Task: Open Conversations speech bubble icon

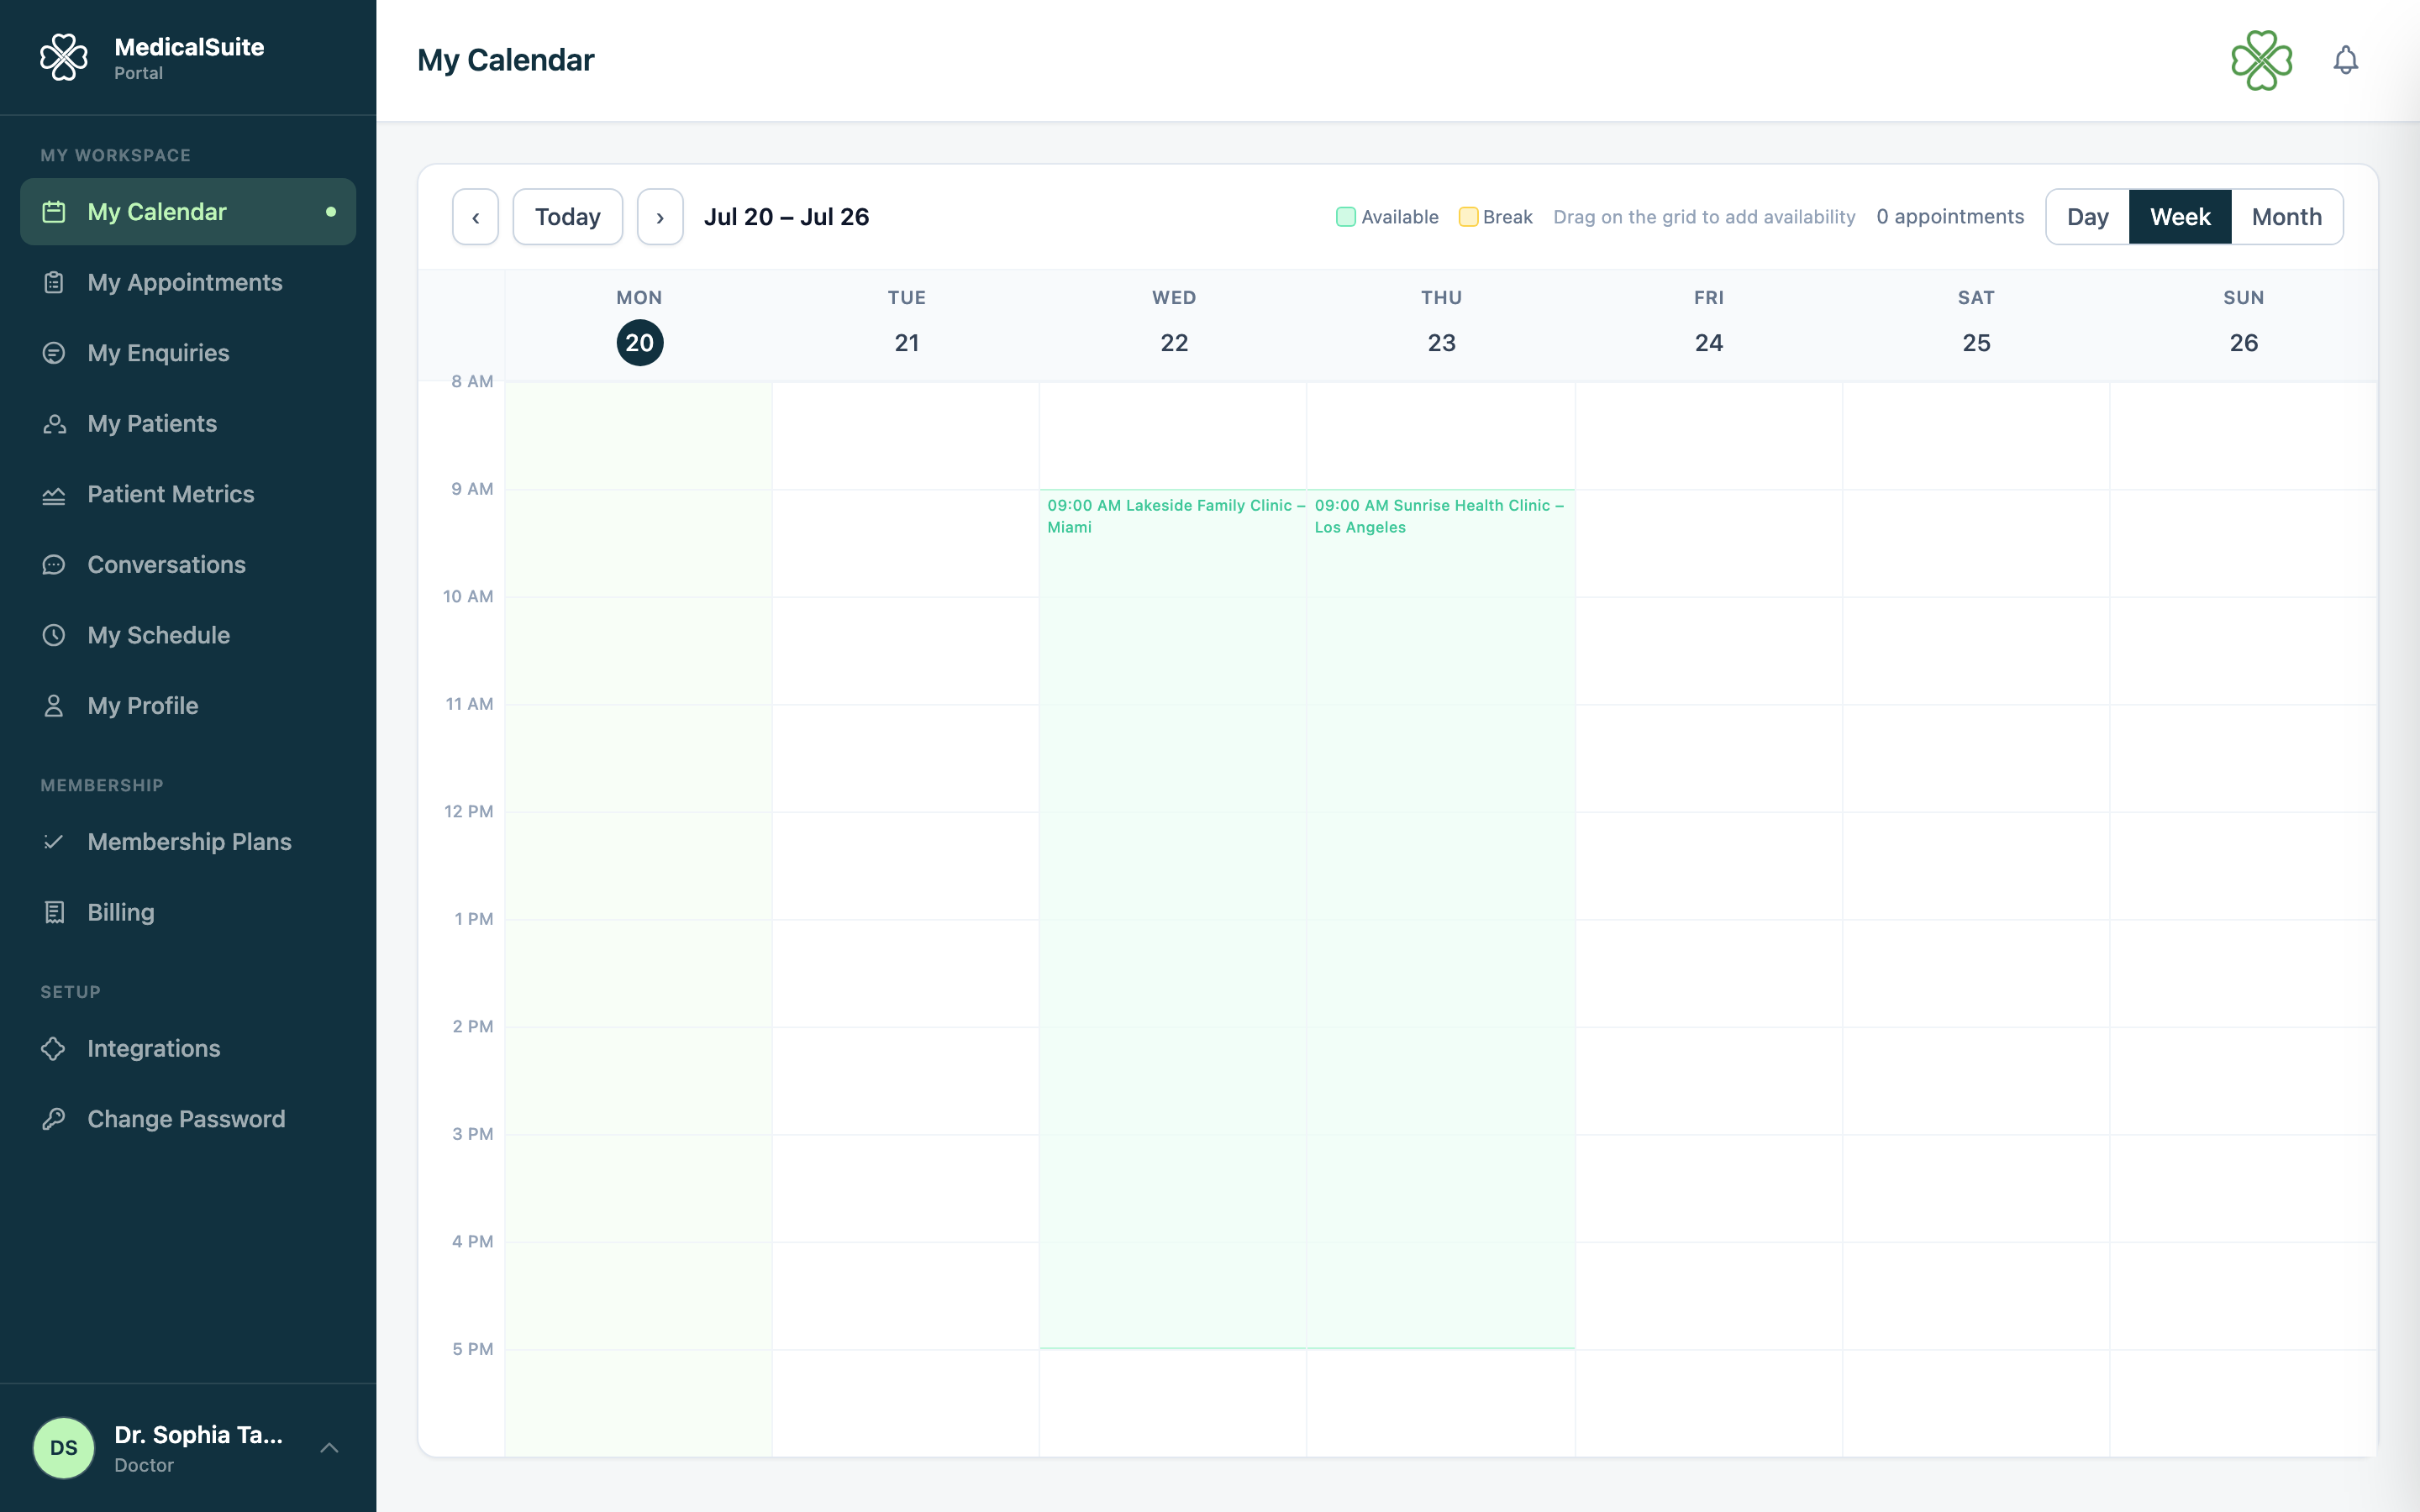Action: pos(54,565)
